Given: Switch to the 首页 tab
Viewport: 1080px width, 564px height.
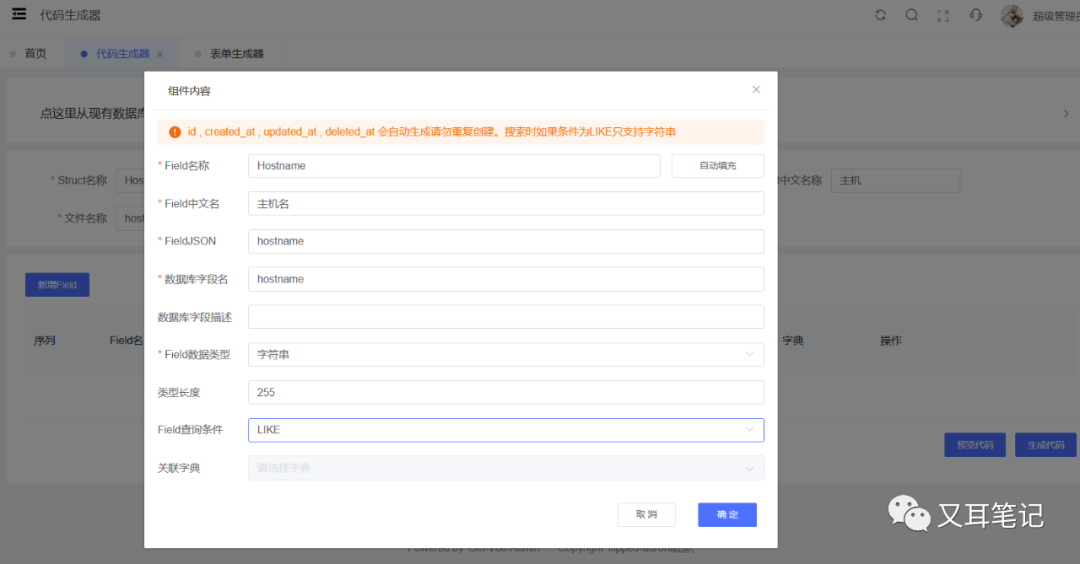Looking at the screenshot, I should tap(35, 54).
